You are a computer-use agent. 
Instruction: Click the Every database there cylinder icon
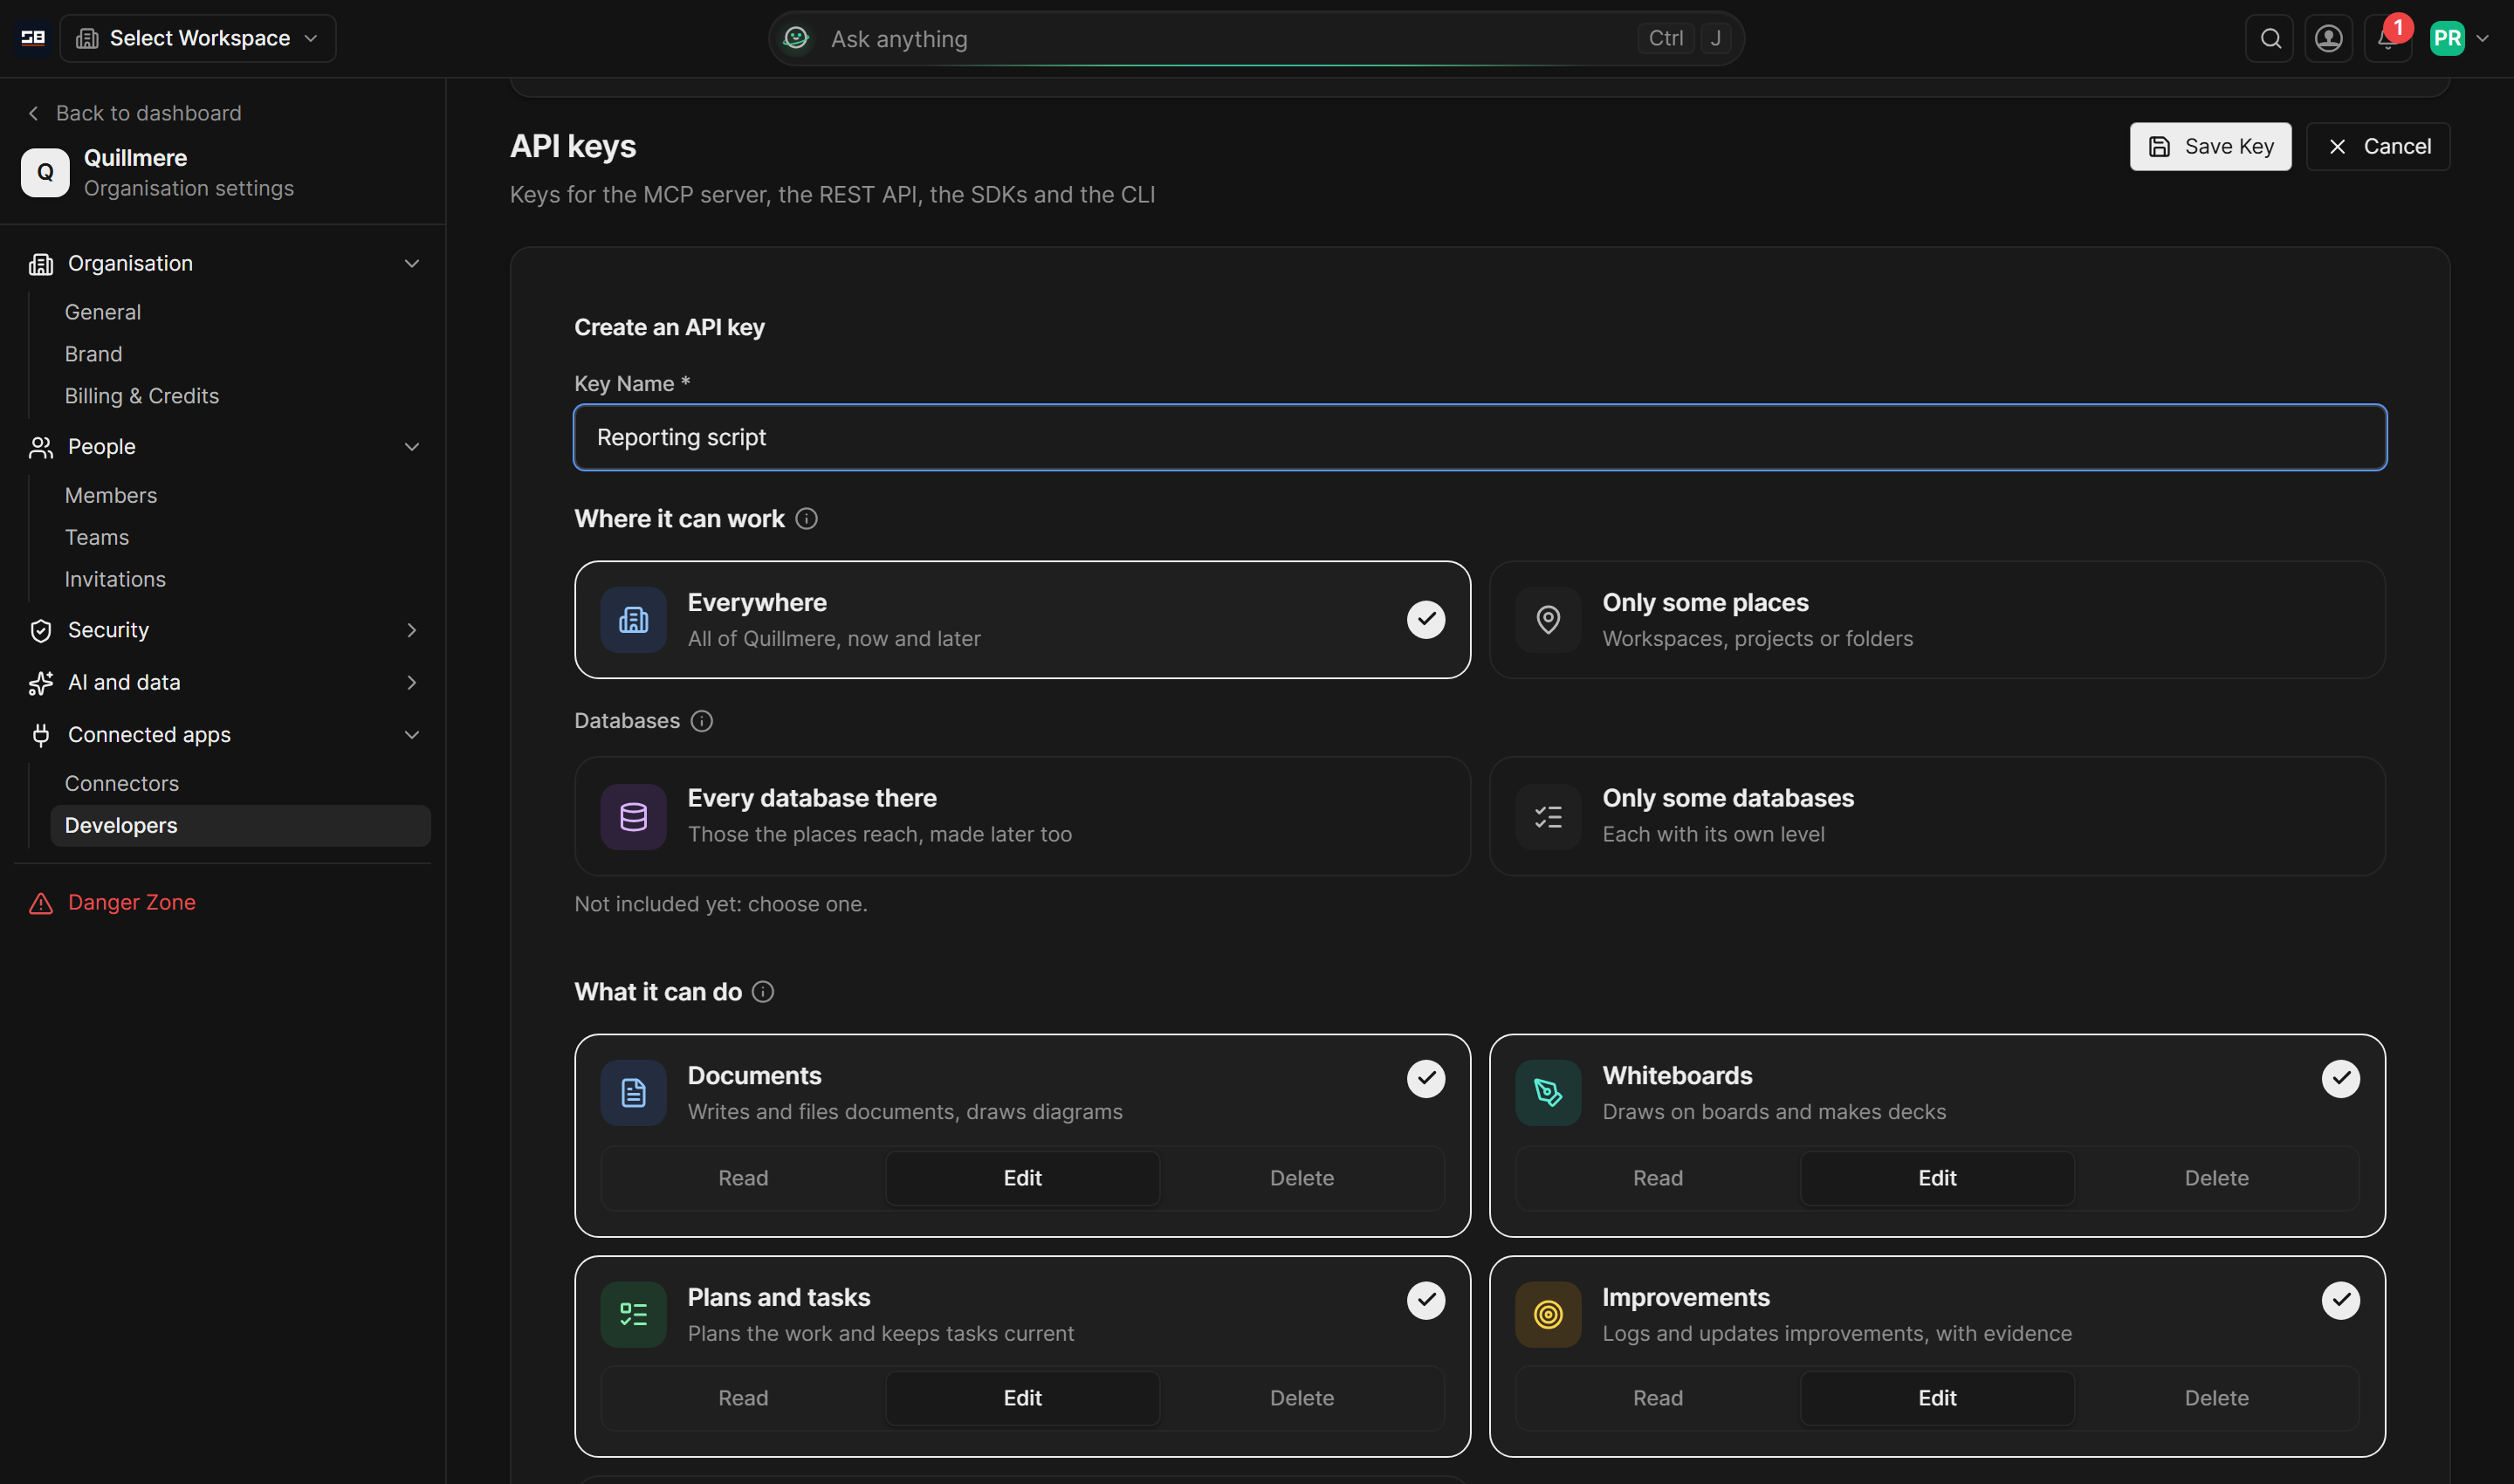click(634, 817)
